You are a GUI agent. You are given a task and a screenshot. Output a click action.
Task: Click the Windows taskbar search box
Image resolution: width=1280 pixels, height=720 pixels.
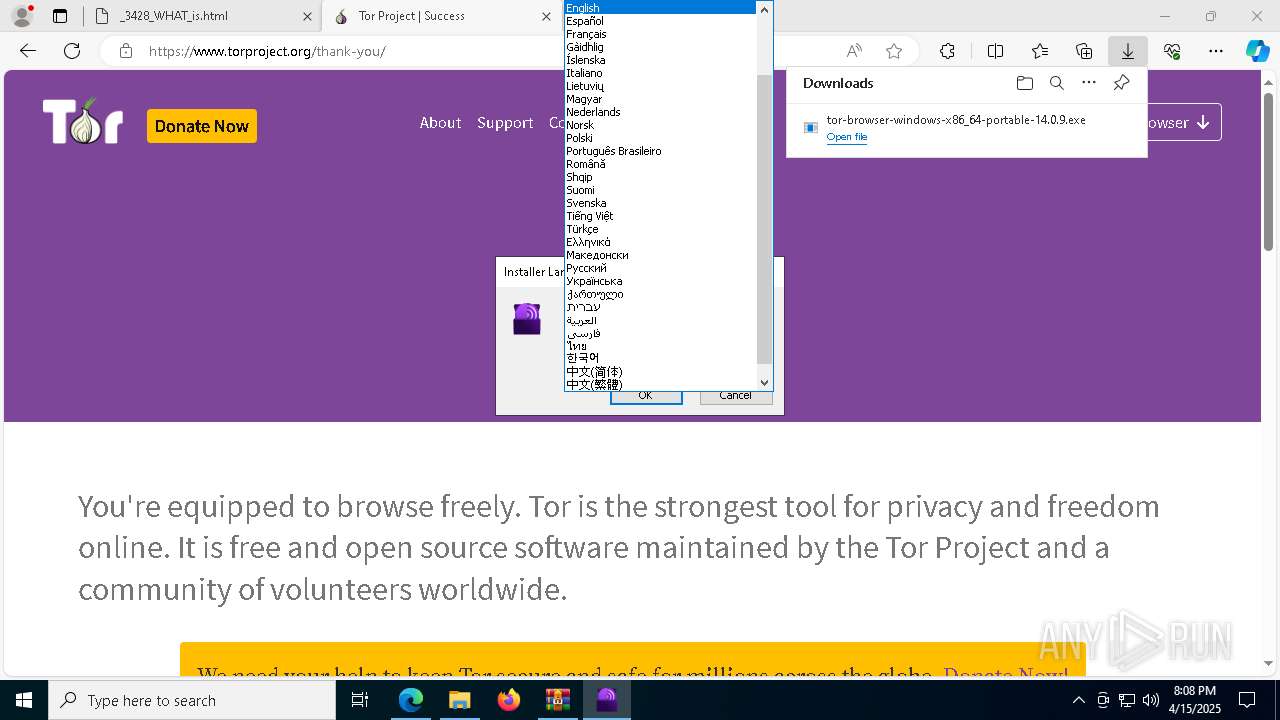192,700
